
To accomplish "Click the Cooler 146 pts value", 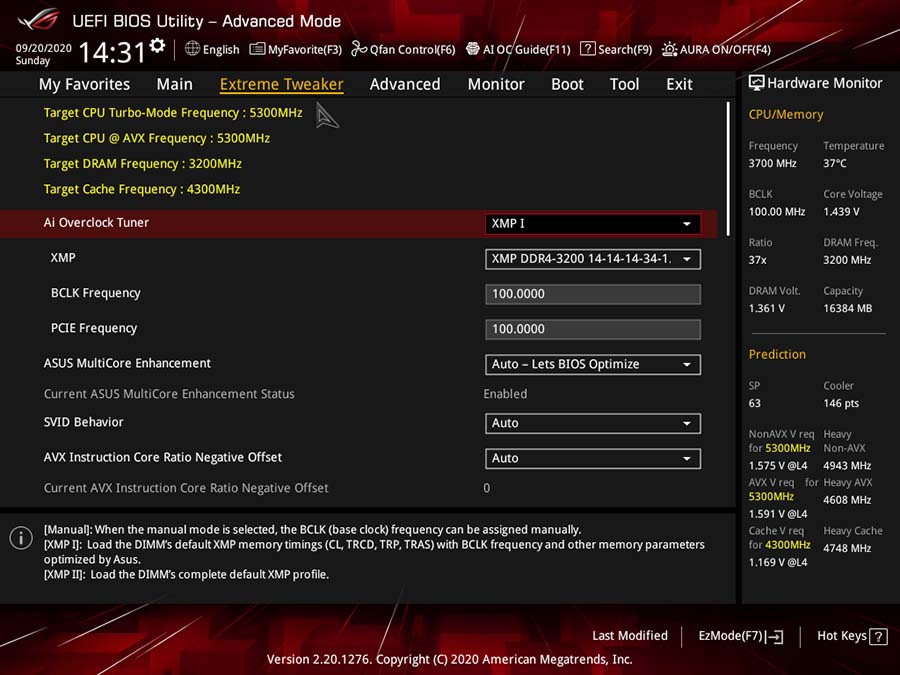I will (841, 403).
